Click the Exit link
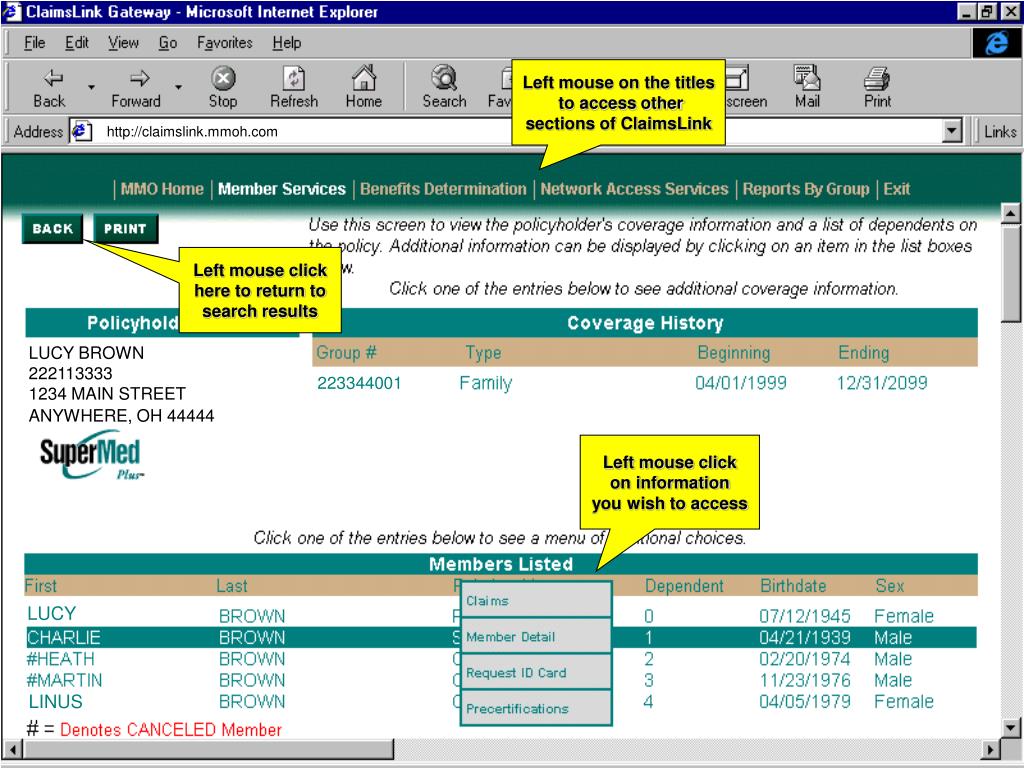 897,189
